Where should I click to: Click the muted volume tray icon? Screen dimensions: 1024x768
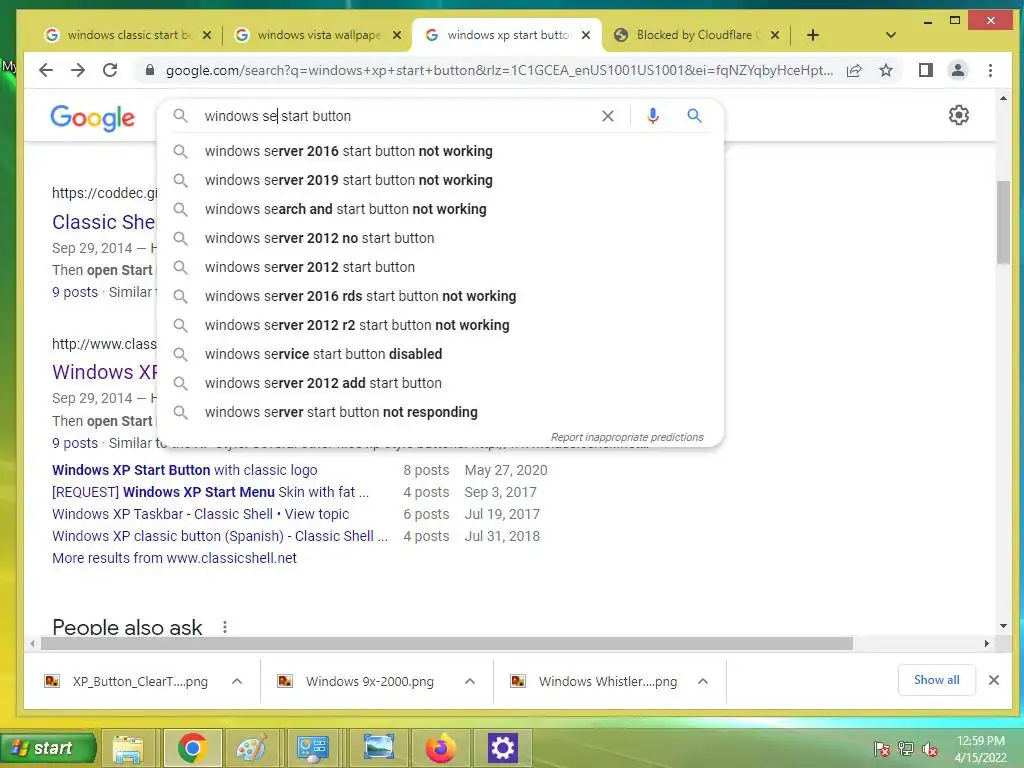[930, 749]
